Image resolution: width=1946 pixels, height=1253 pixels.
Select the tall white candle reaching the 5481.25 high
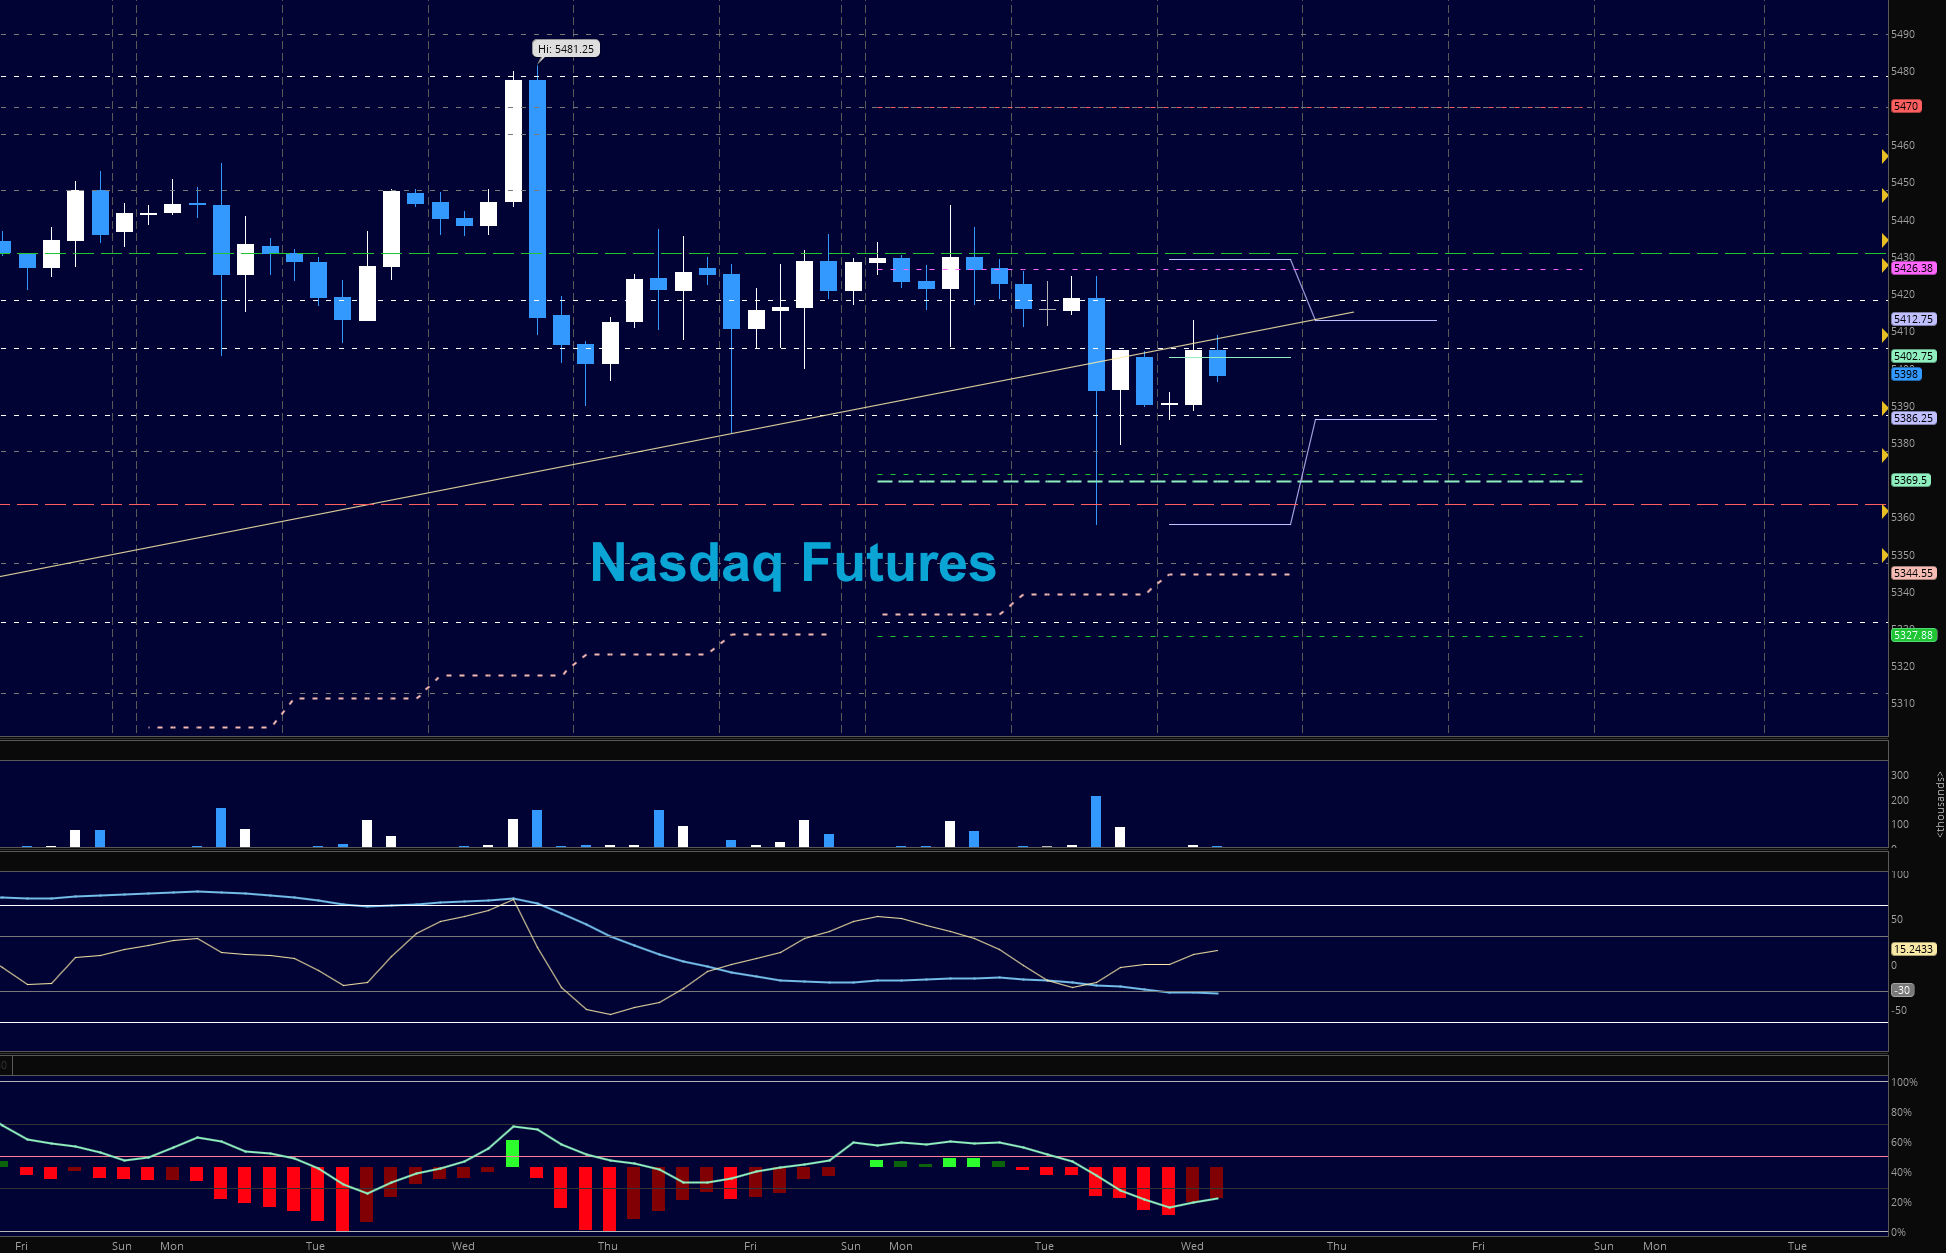513,141
